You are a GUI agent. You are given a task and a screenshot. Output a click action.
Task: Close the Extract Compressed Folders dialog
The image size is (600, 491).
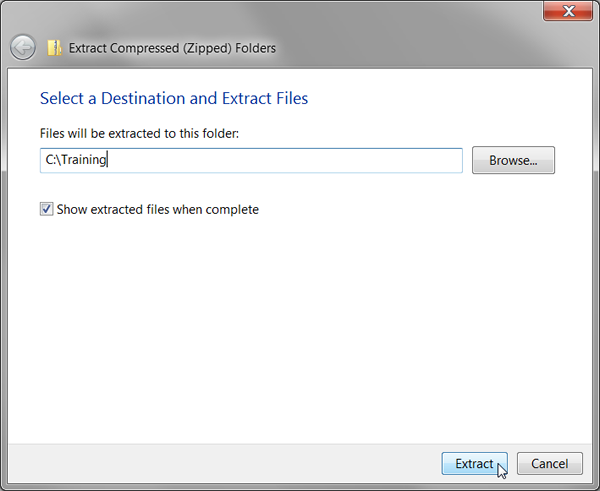pos(570,12)
